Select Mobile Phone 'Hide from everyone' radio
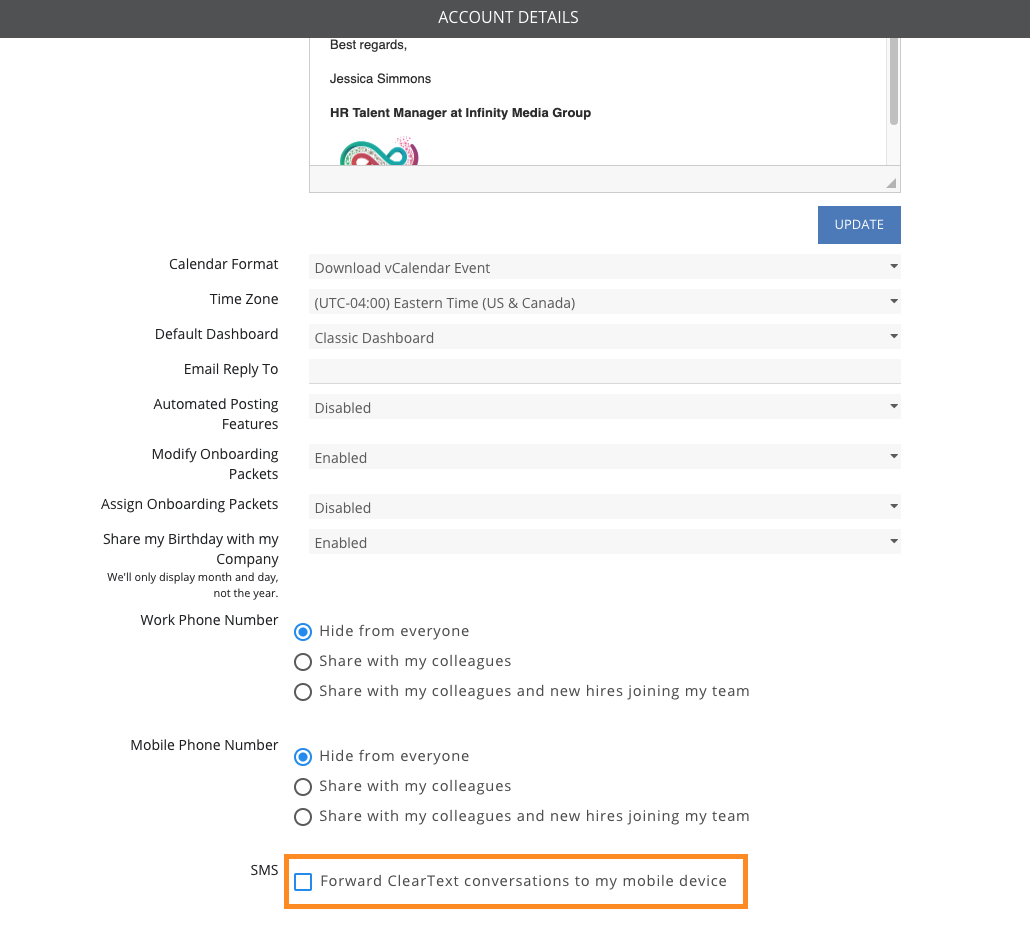 (x=303, y=757)
